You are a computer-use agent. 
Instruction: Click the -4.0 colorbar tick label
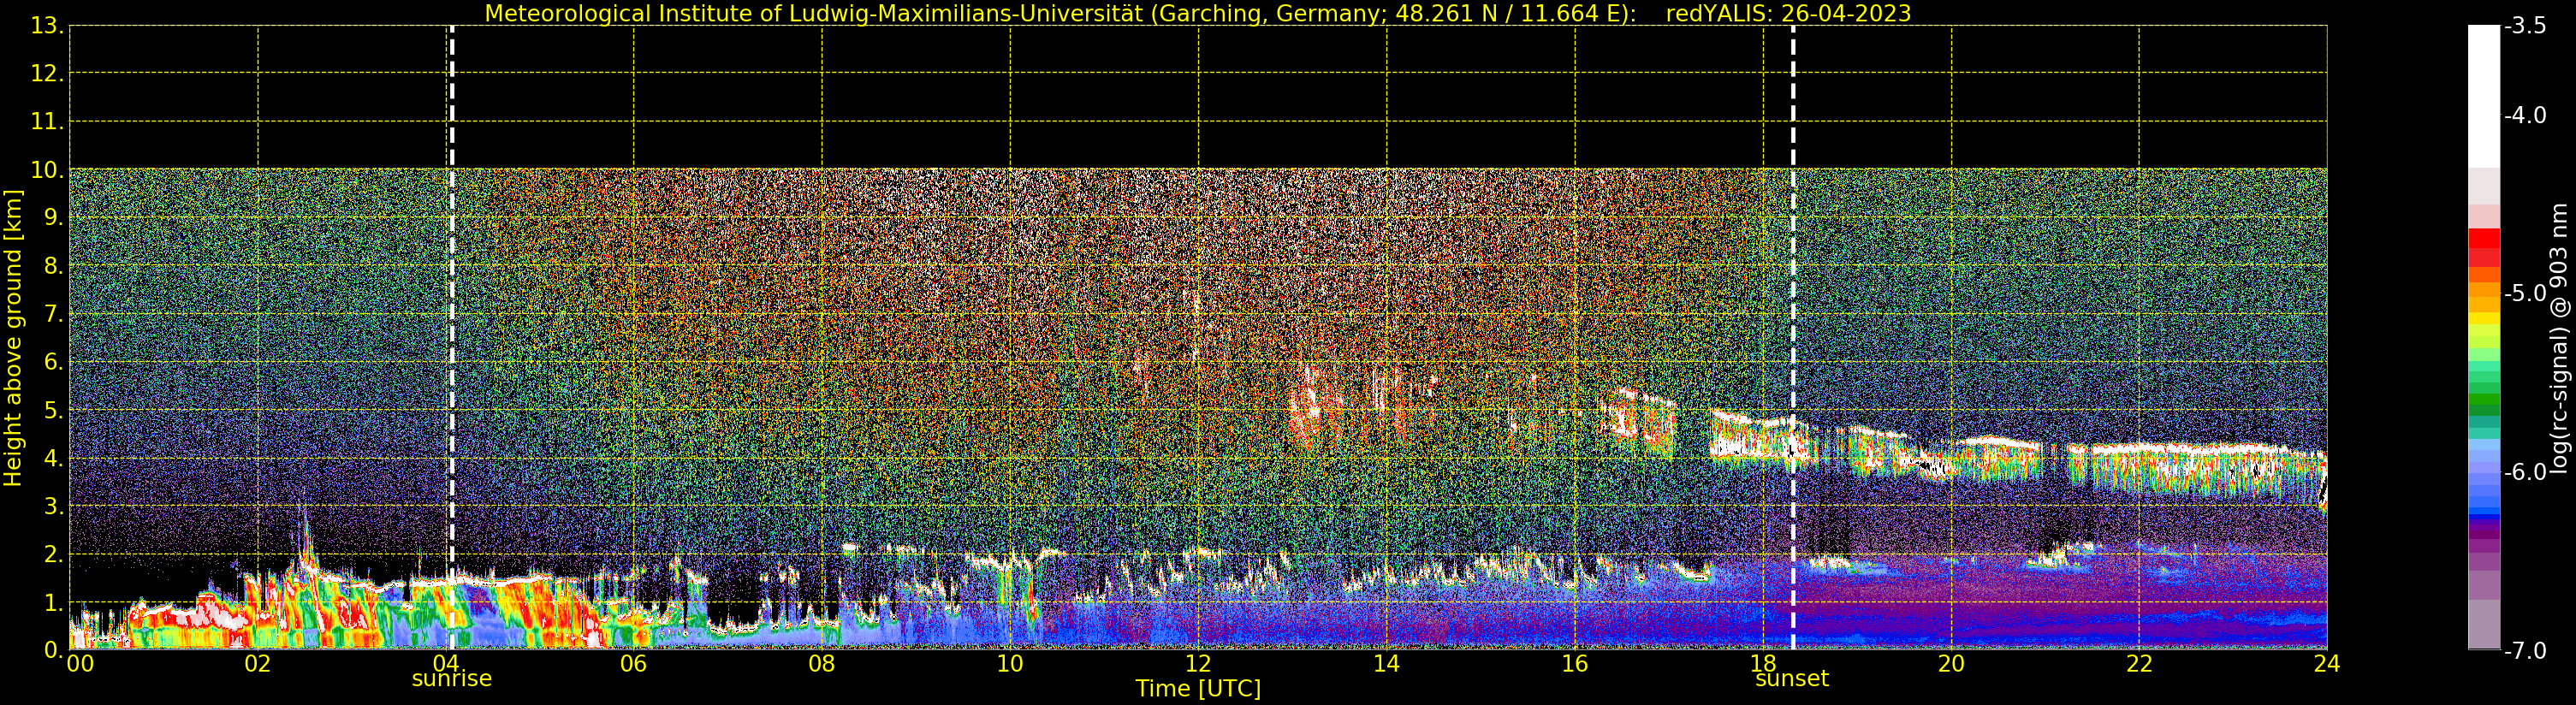(x=2525, y=115)
